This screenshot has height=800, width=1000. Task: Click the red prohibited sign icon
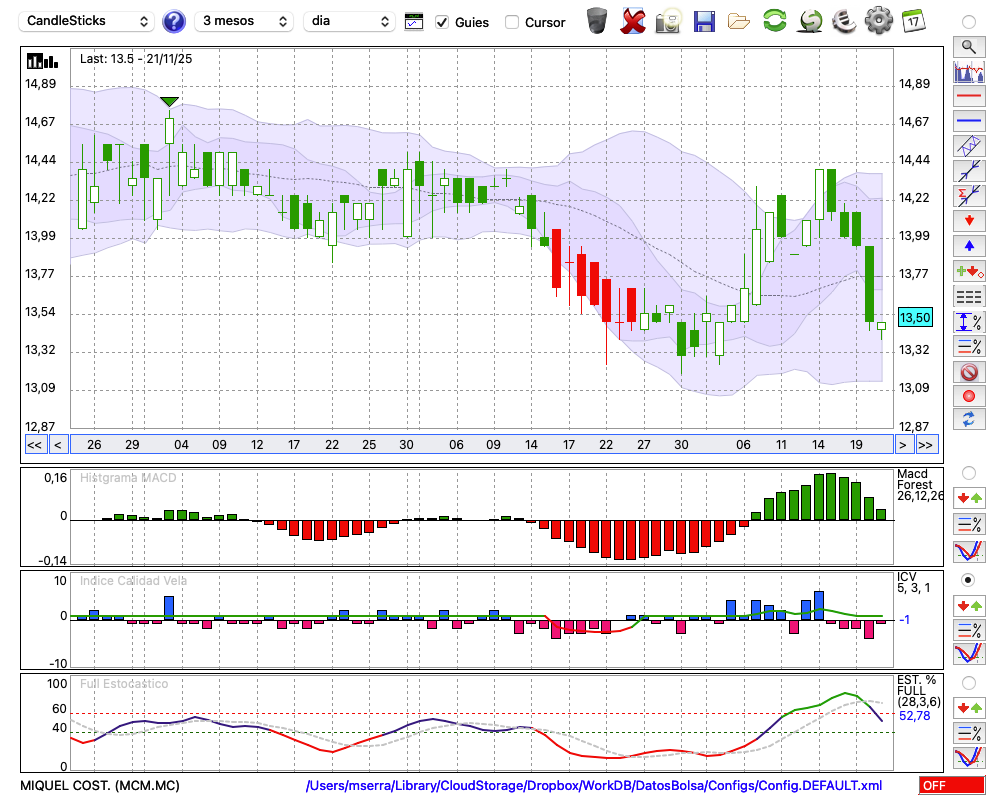pyautogui.click(x=969, y=371)
